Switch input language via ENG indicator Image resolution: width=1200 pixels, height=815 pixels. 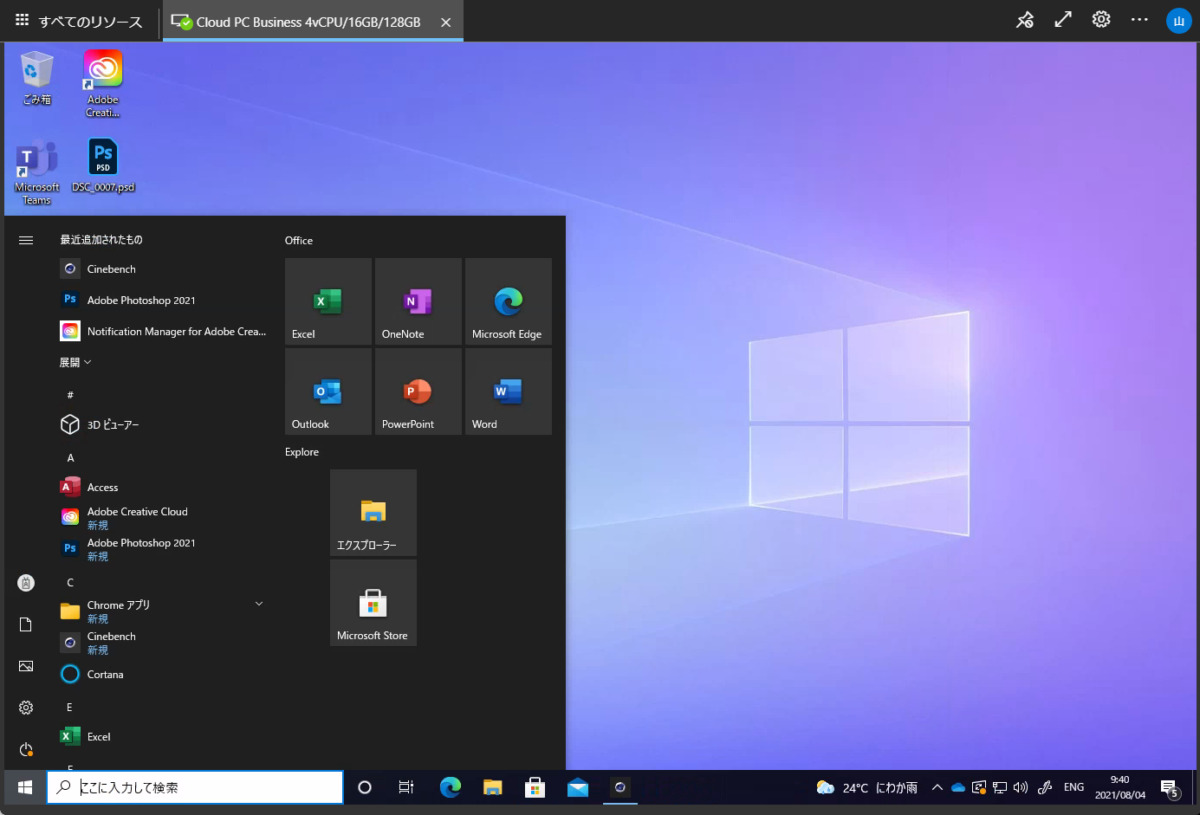pyautogui.click(x=1074, y=787)
